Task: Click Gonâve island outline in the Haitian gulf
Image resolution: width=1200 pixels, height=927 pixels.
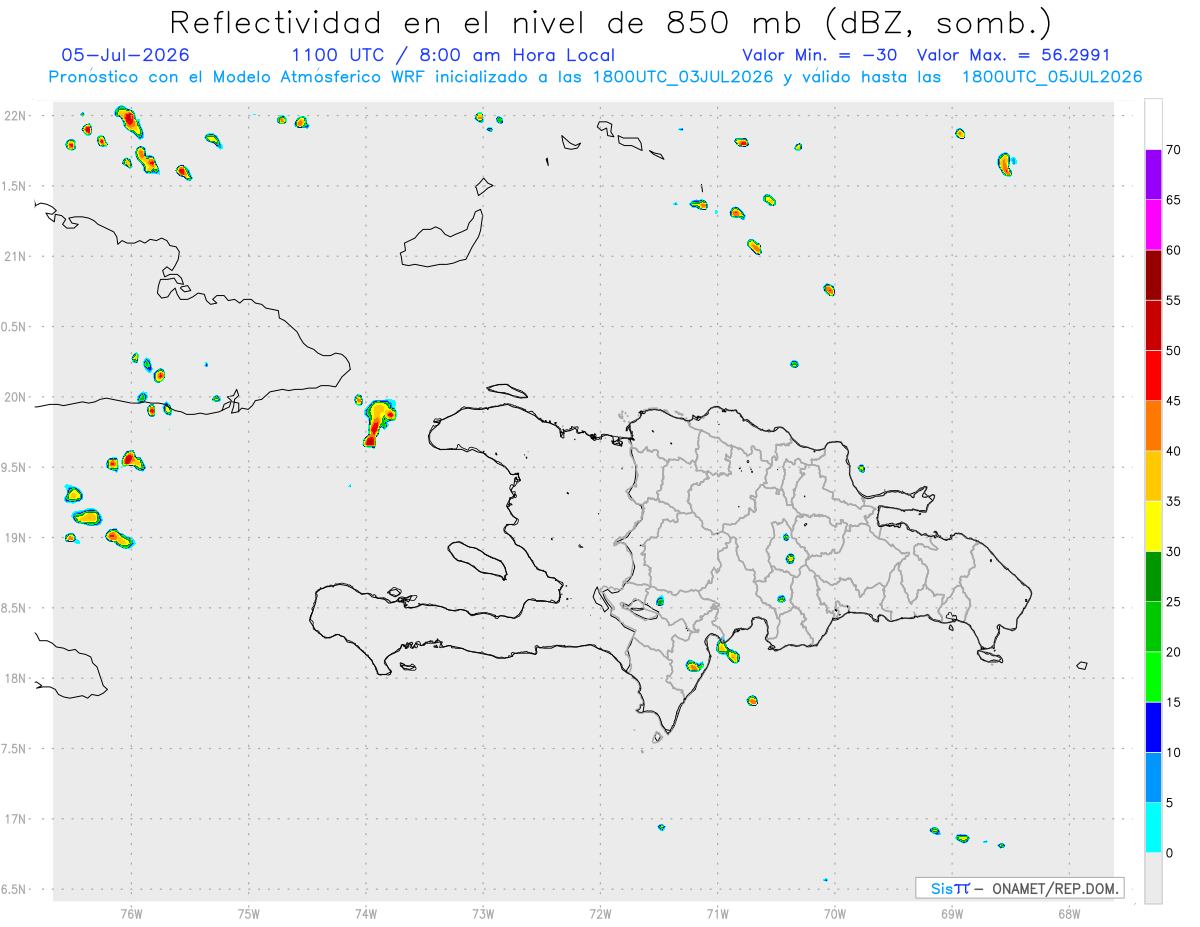Action: tap(477, 560)
